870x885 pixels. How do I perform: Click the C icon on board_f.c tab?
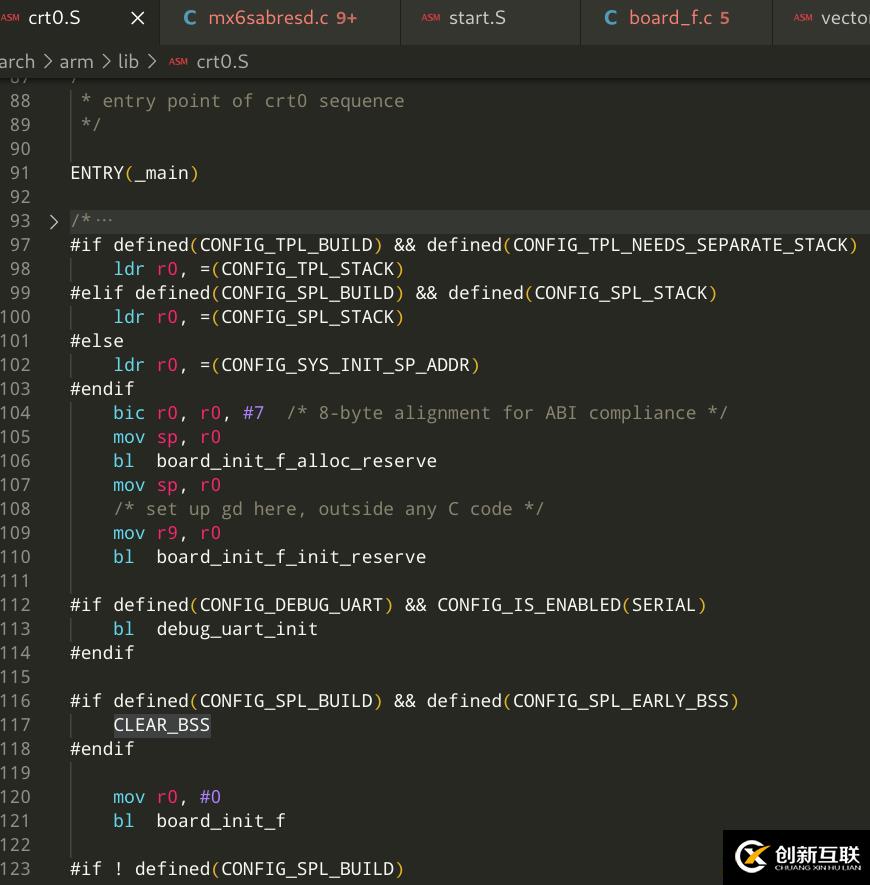(x=611, y=18)
